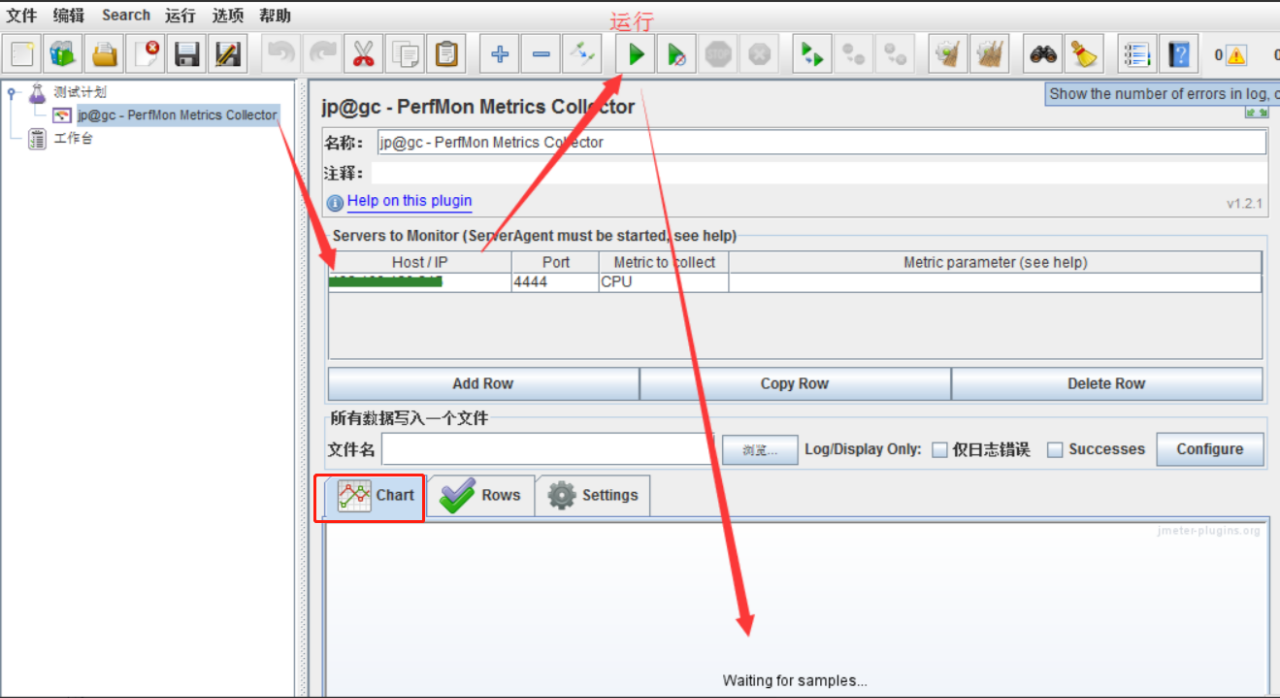Click the yellow warning errors icon
The image size is (1280, 698).
(1237, 55)
